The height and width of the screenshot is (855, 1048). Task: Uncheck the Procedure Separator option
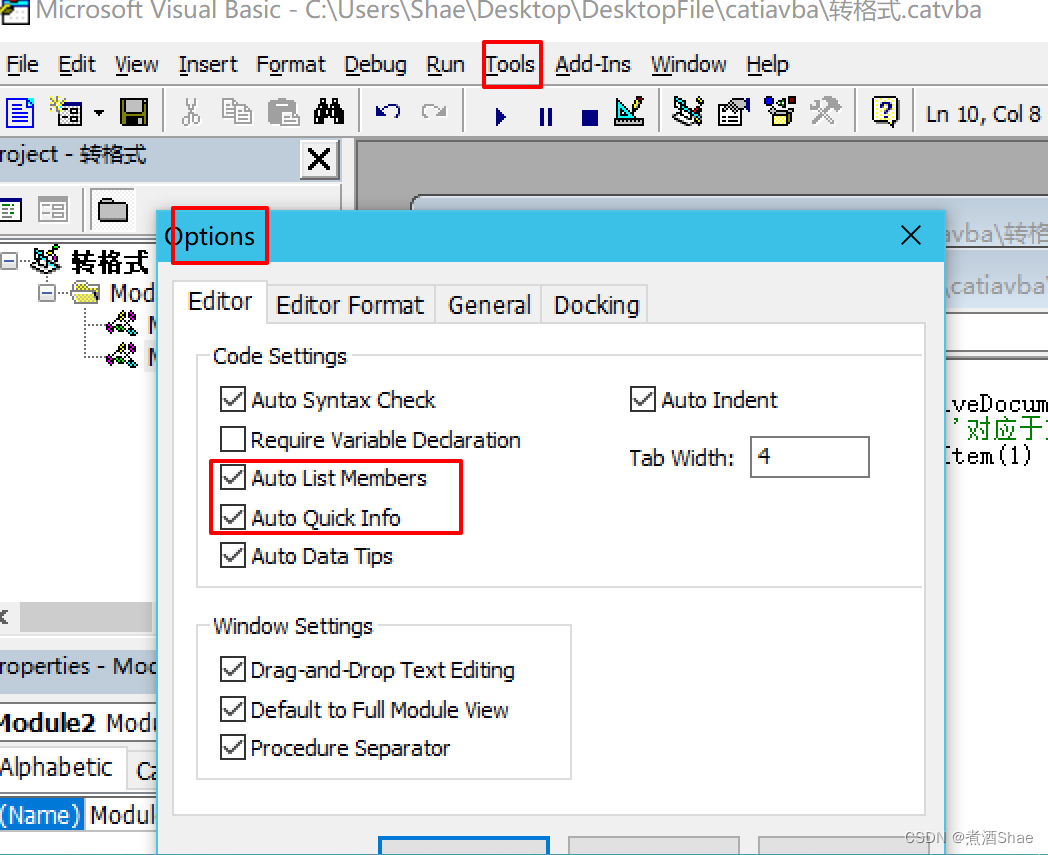[233, 748]
